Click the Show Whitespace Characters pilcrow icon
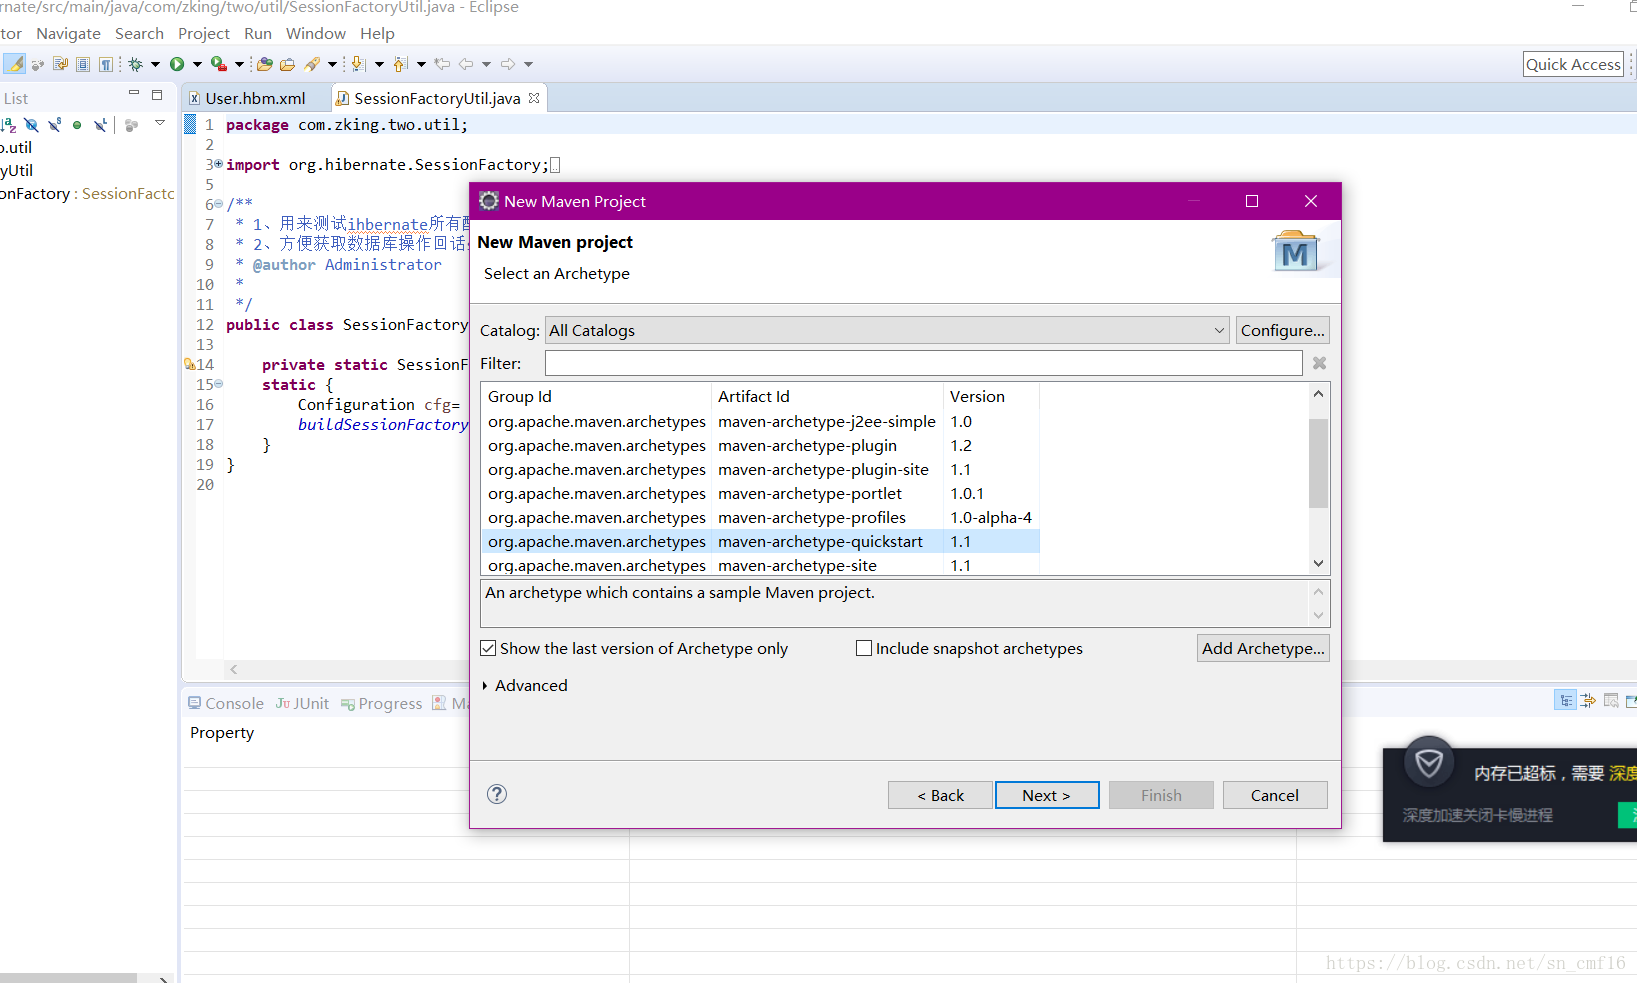This screenshot has width=1637, height=983. [x=106, y=64]
